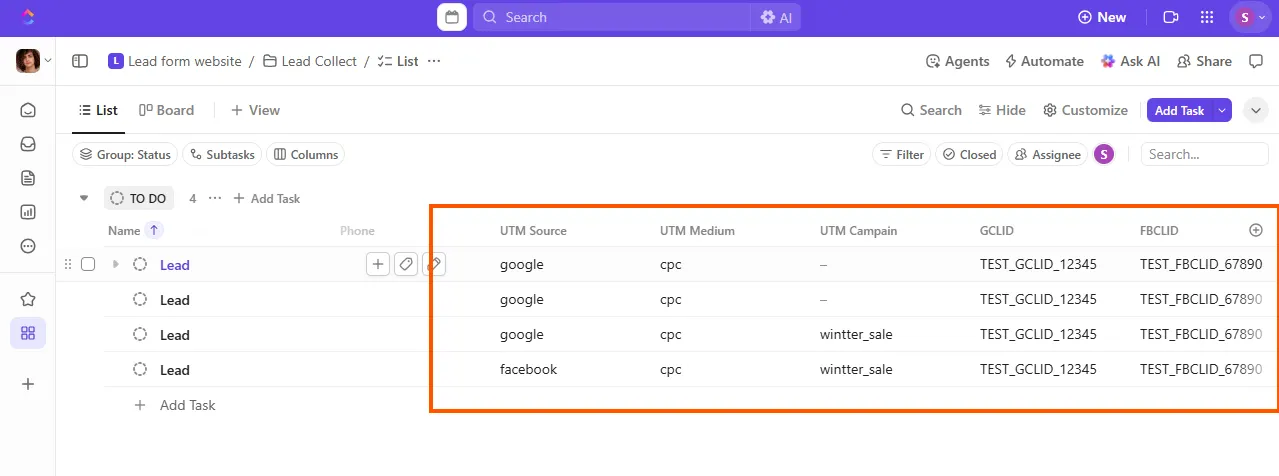Image resolution: width=1279 pixels, height=476 pixels.
Task: Open TO DO group options ellipsis
Action: coord(215,198)
